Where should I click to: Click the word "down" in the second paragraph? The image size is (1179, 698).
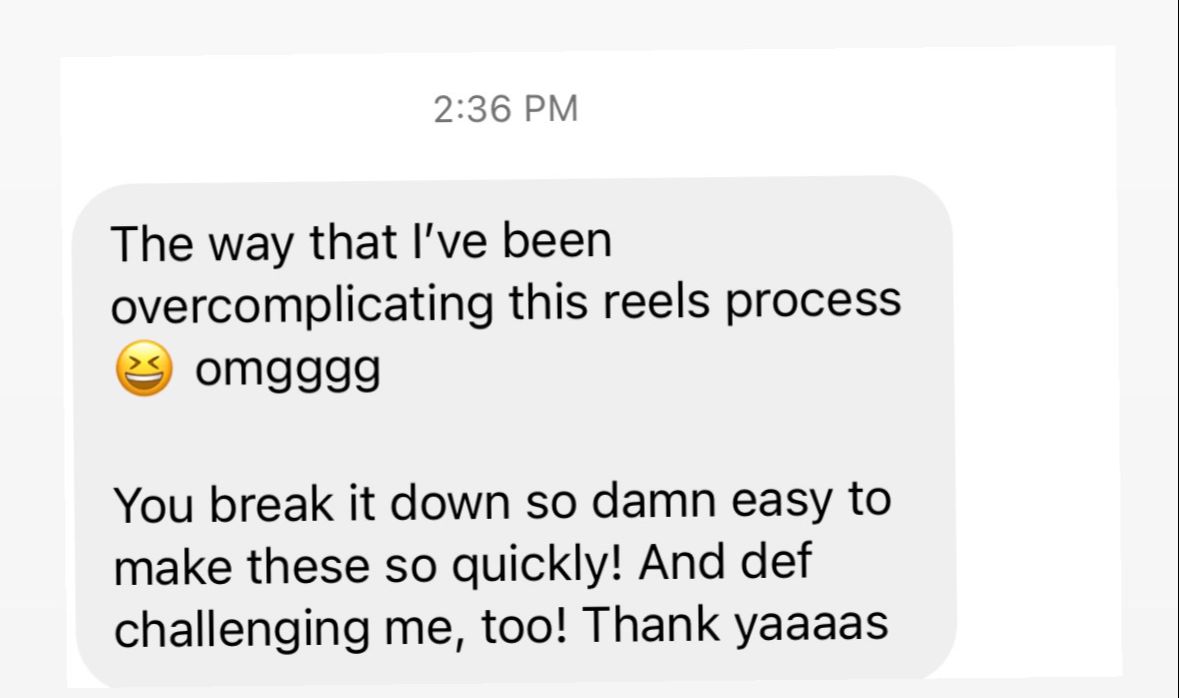(x=450, y=502)
